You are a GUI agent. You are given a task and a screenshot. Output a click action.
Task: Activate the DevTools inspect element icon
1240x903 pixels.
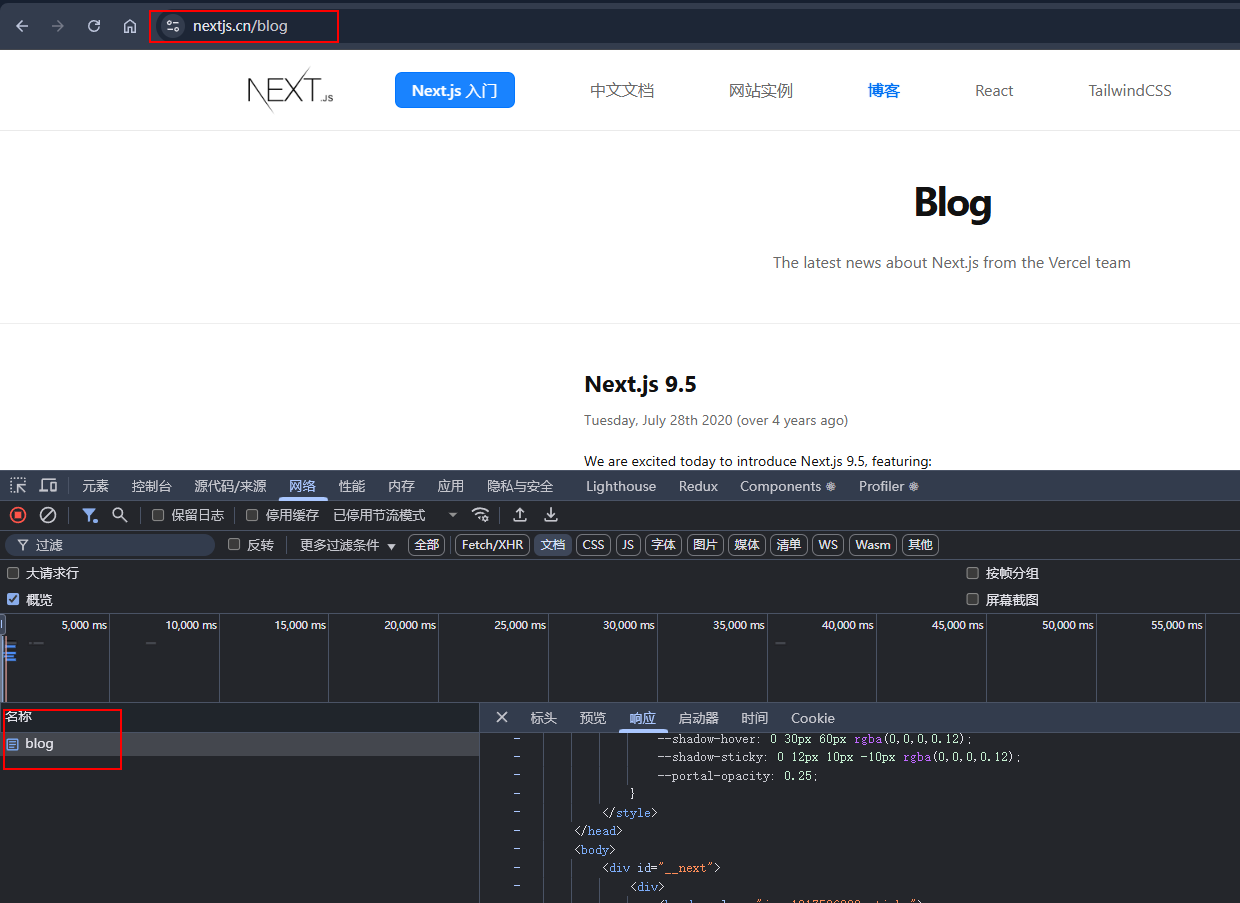[x=18, y=486]
